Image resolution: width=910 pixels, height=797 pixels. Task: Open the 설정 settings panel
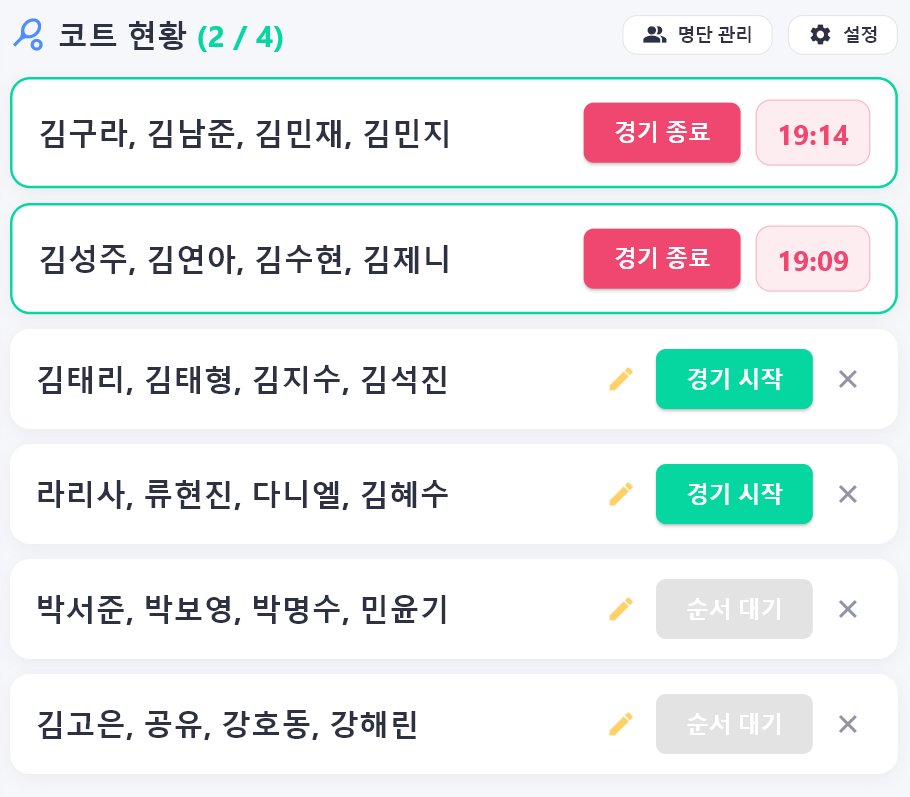click(842, 35)
